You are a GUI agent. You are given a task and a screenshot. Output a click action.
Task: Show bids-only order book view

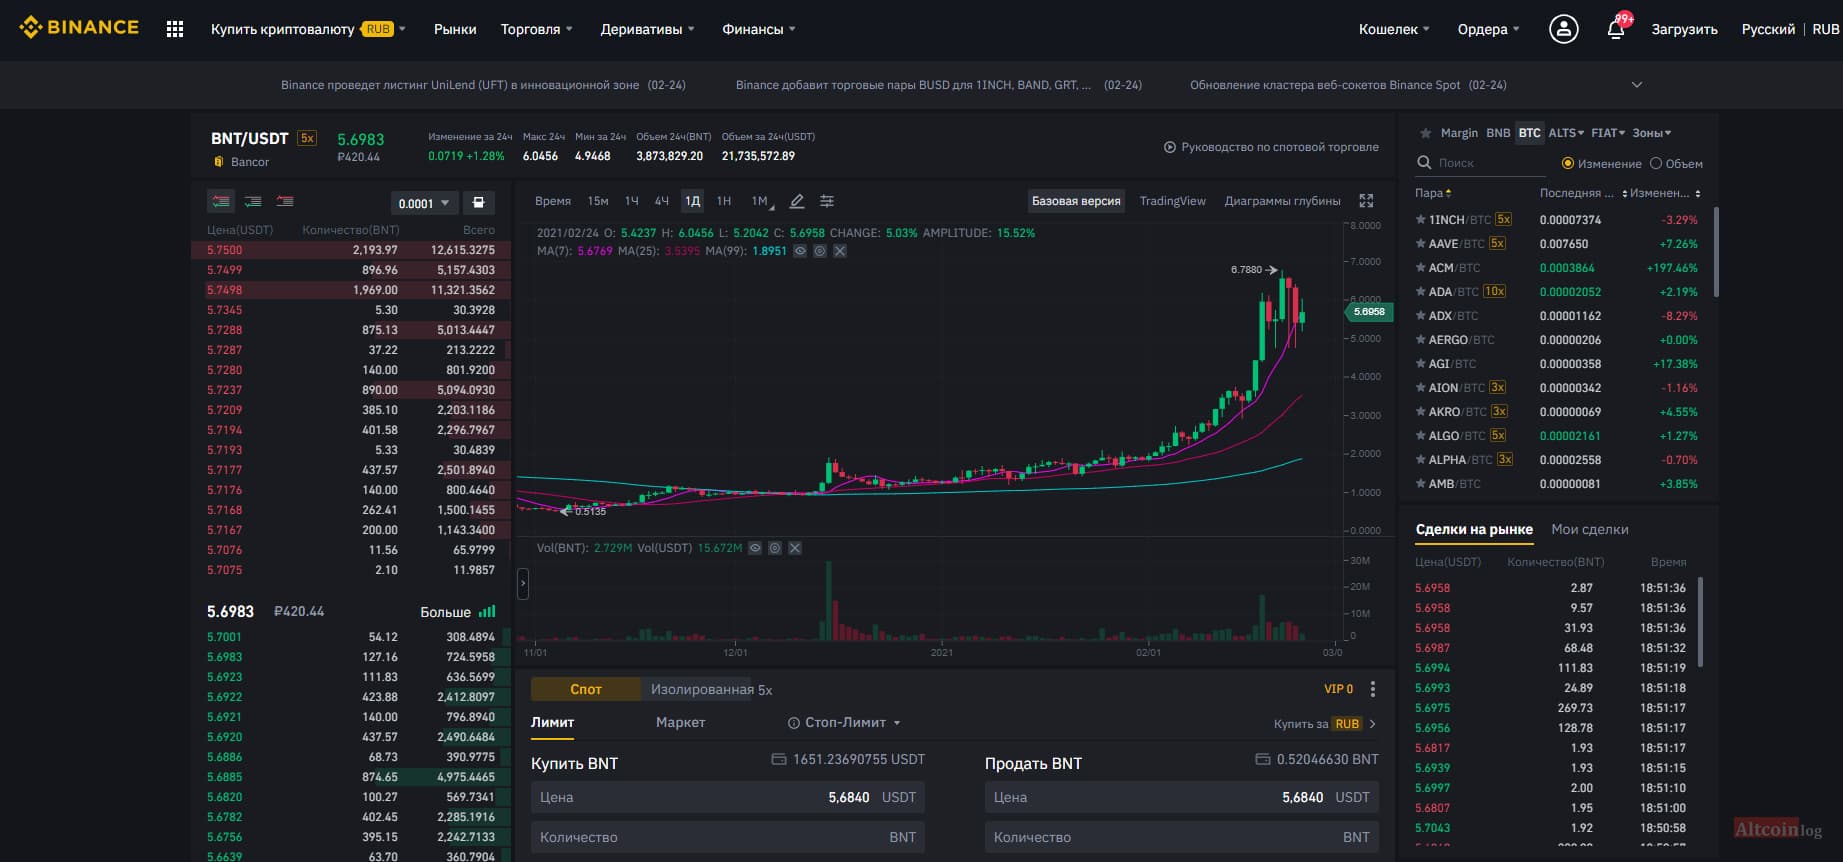(253, 201)
